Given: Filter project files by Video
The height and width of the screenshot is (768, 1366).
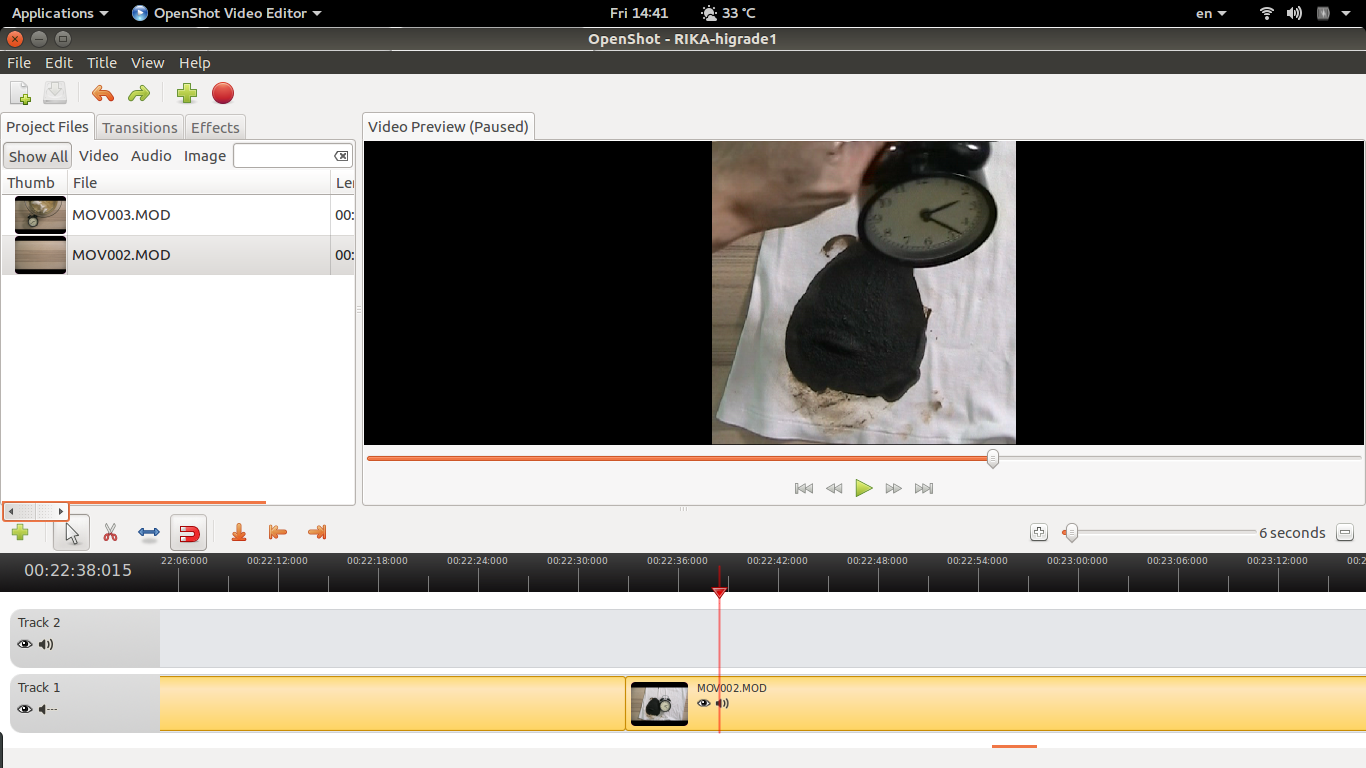Looking at the screenshot, I should point(98,156).
